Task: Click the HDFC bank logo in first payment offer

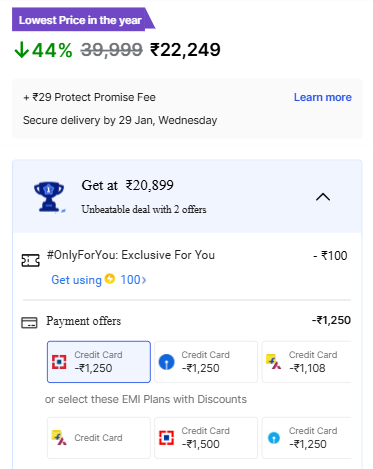Action: tap(59, 362)
